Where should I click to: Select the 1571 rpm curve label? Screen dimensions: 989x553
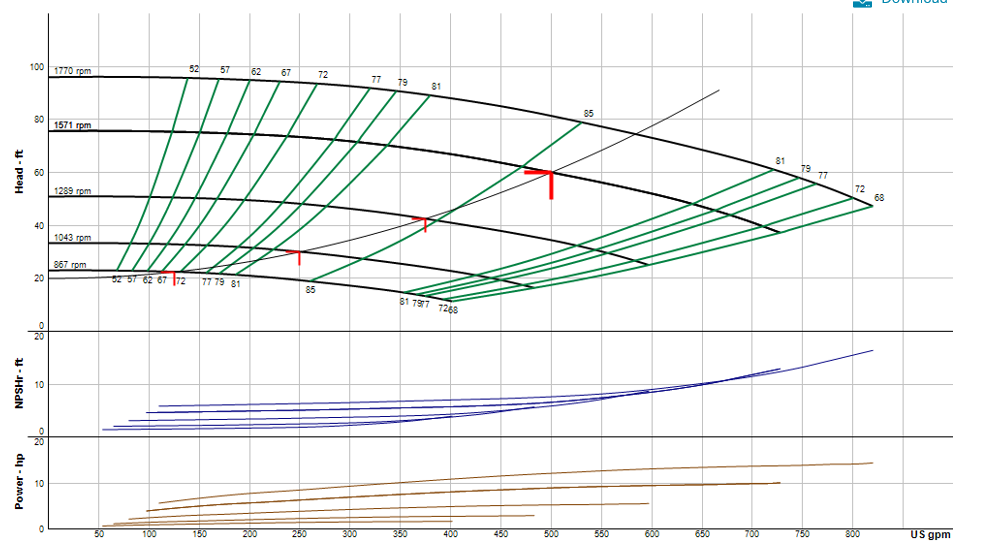(x=72, y=125)
